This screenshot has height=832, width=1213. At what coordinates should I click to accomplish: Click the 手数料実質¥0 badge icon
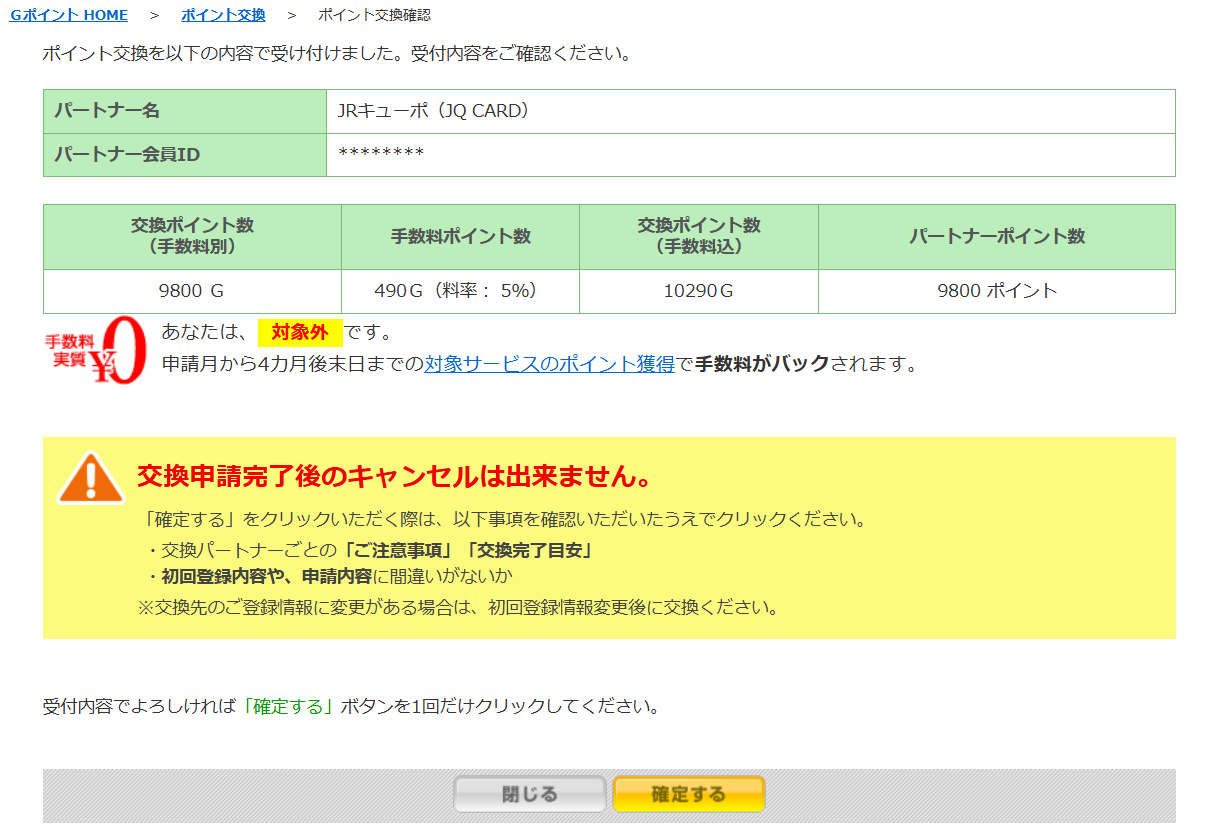[x=96, y=350]
